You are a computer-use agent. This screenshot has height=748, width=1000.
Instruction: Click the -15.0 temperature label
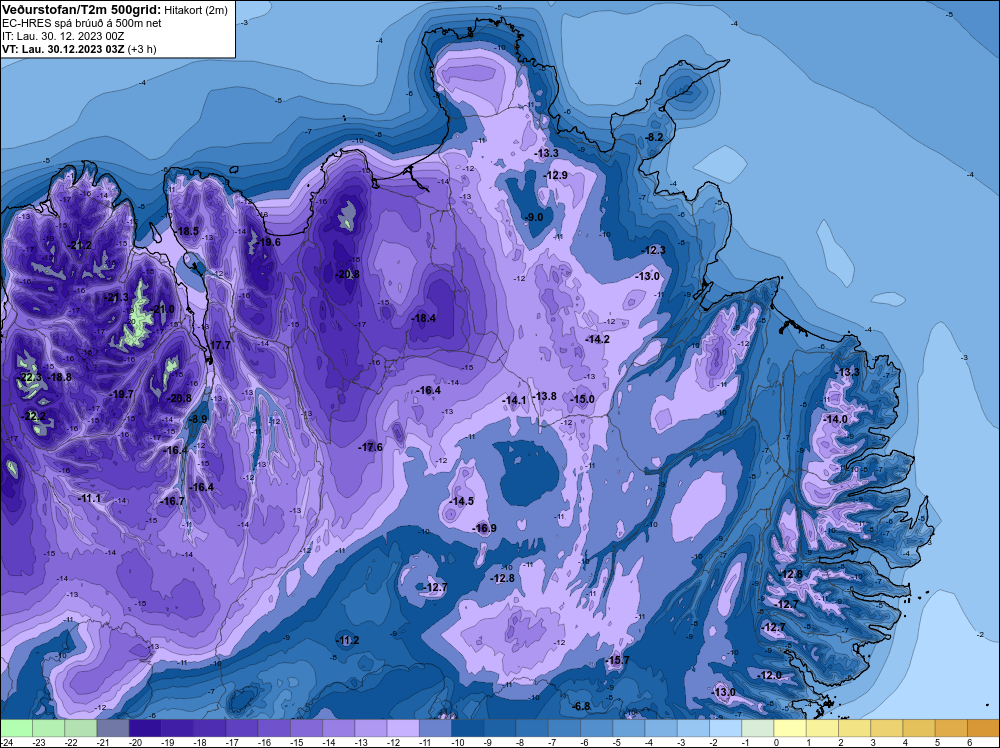click(583, 399)
